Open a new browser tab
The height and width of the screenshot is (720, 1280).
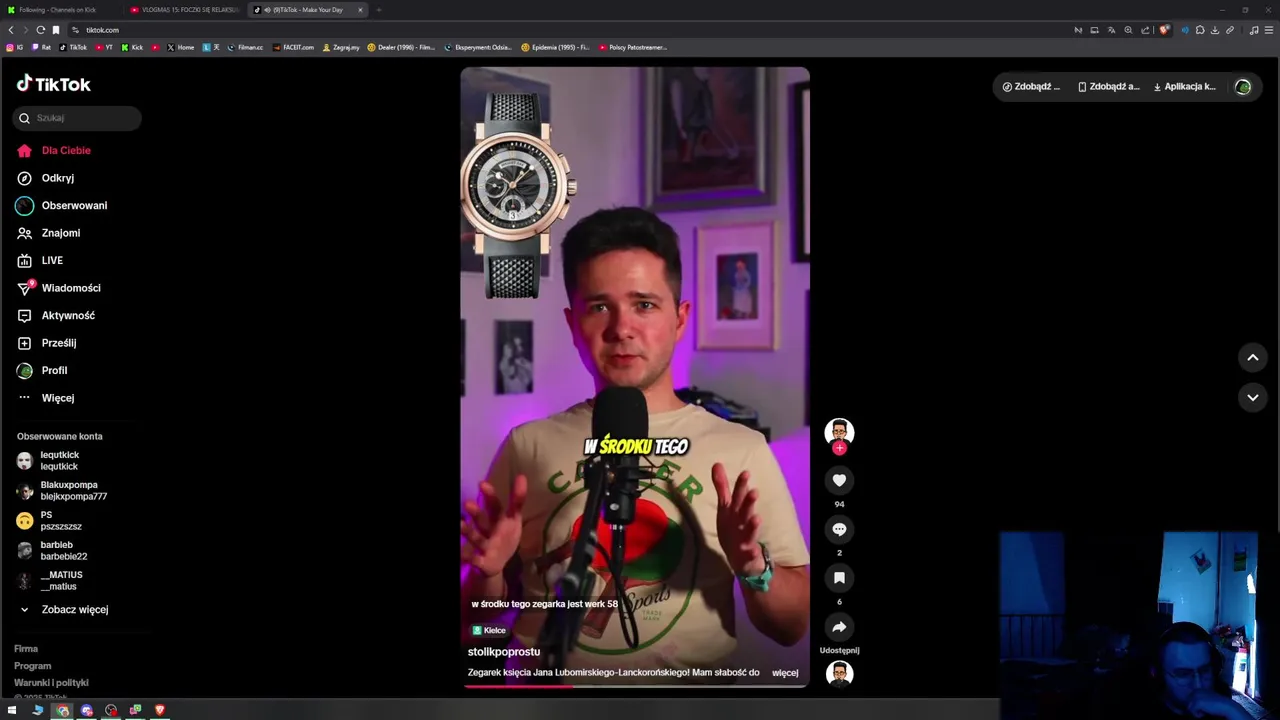point(379,10)
